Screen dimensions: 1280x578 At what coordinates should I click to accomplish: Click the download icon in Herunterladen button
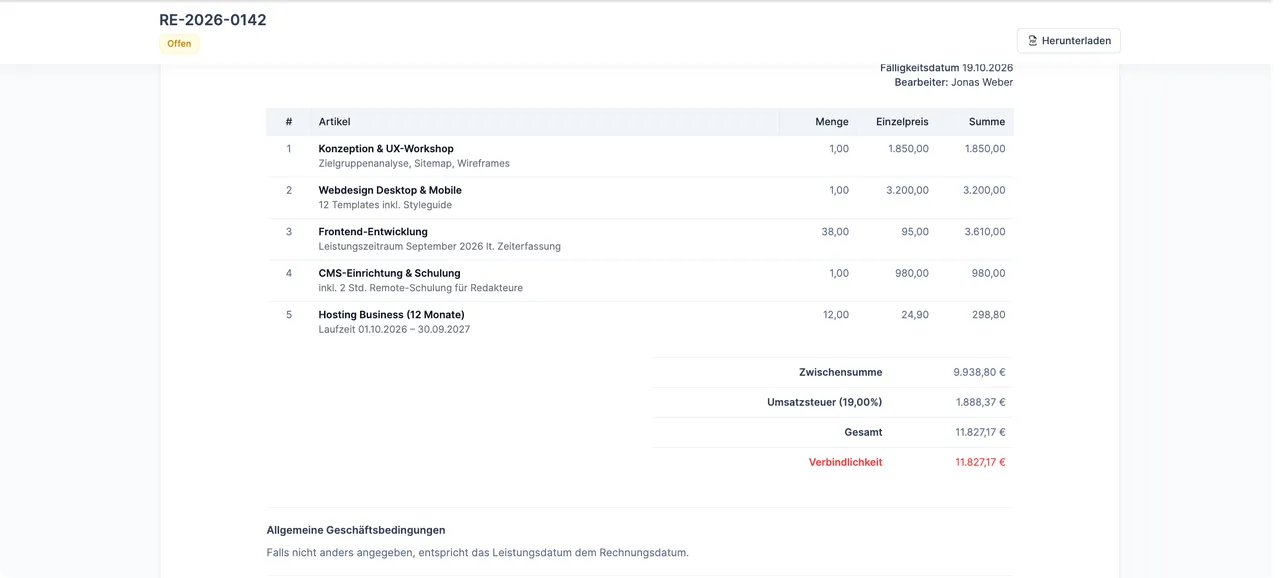click(x=1033, y=41)
